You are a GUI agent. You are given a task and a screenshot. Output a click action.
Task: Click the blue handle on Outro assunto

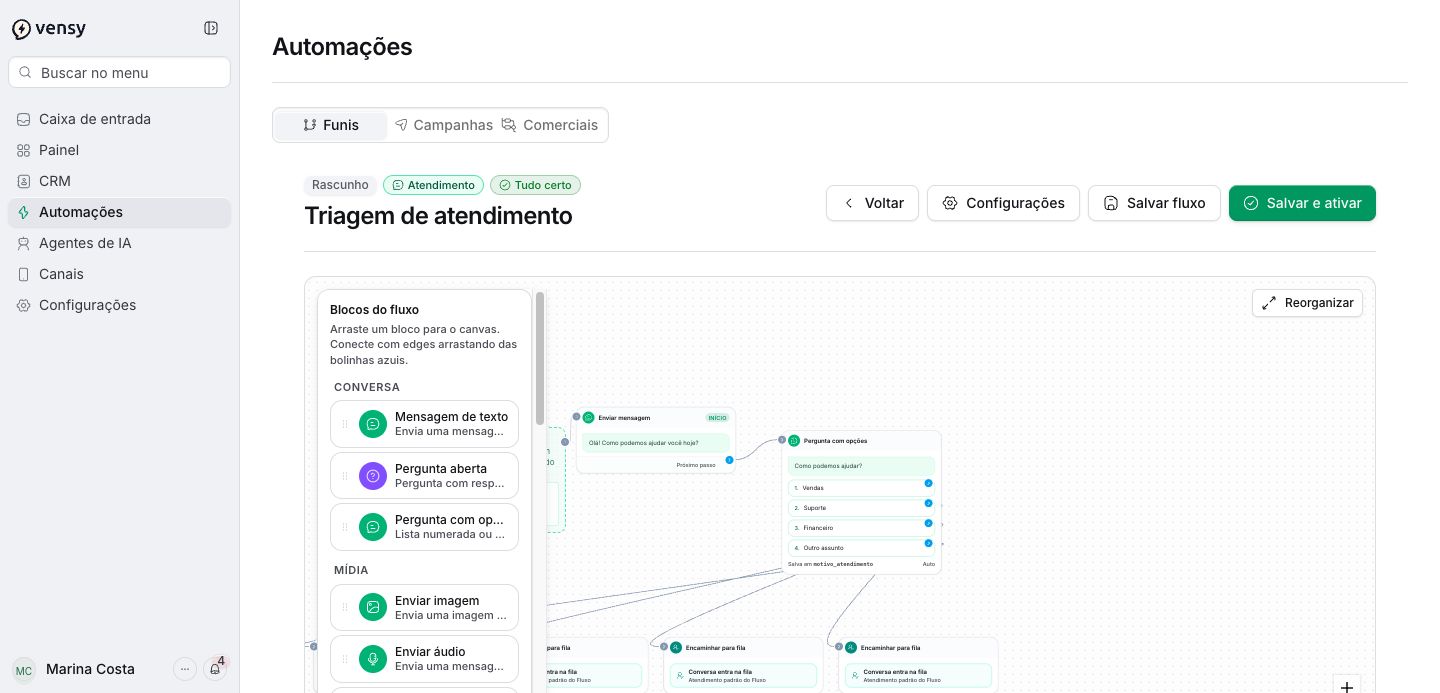click(928, 543)
